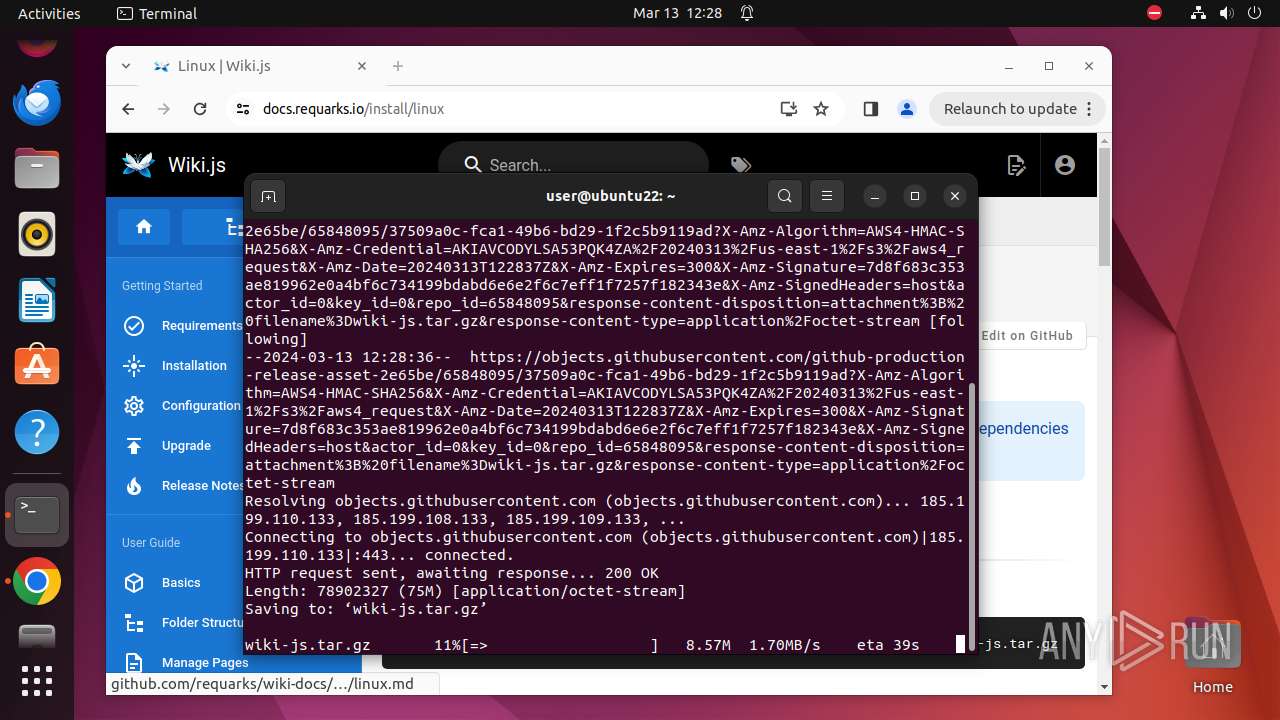Image resolution: width=1280 pixels, height=720 pixels.
Task: Open the Terminal app menu in top bar
Action: (157, 14)
